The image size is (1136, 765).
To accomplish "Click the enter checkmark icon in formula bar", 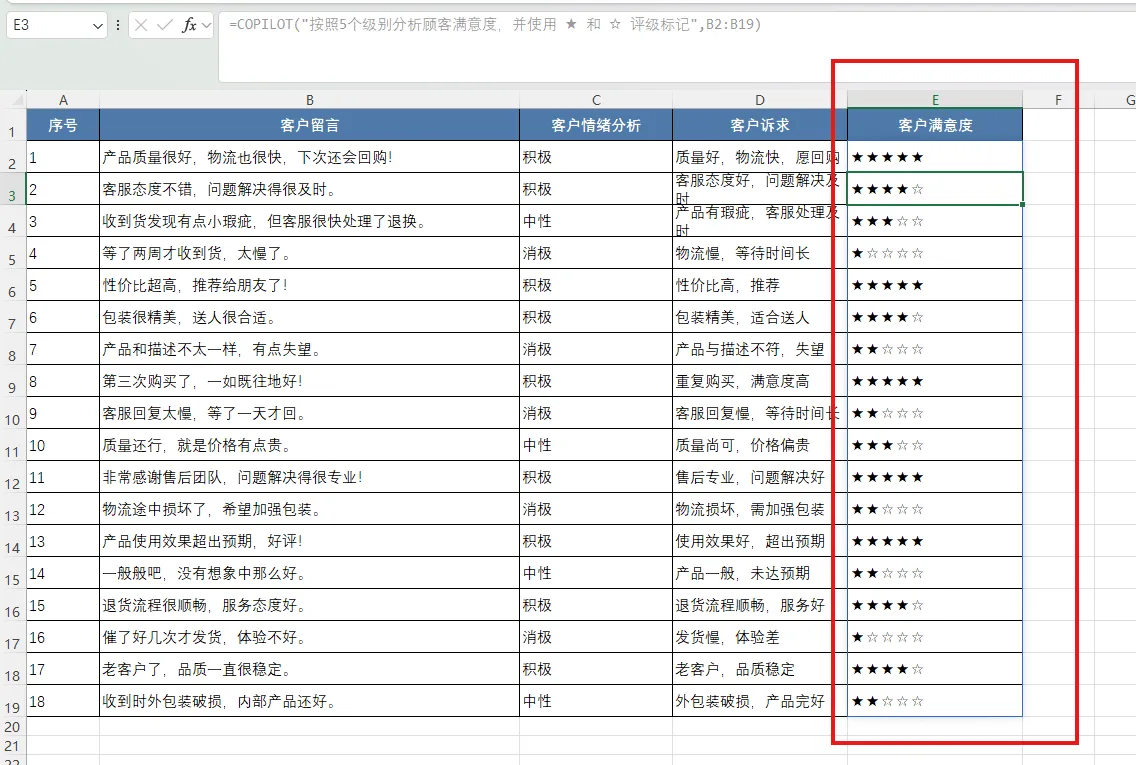I will click(x=164, y=25).
